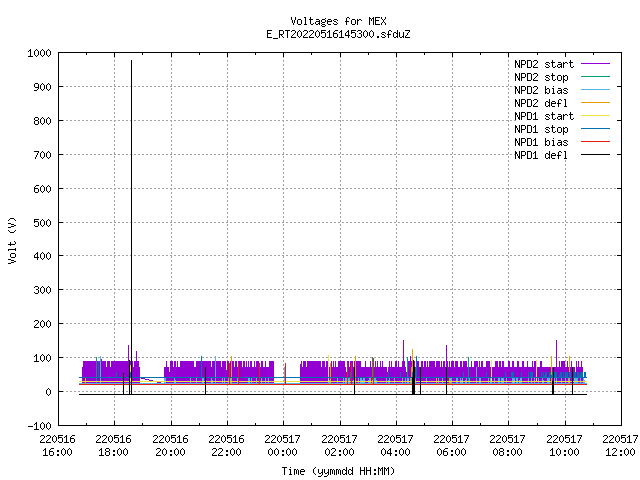Click the 800 y-axis tick label
The width and height of the screenshot is (640, 480).
point(42,121)
